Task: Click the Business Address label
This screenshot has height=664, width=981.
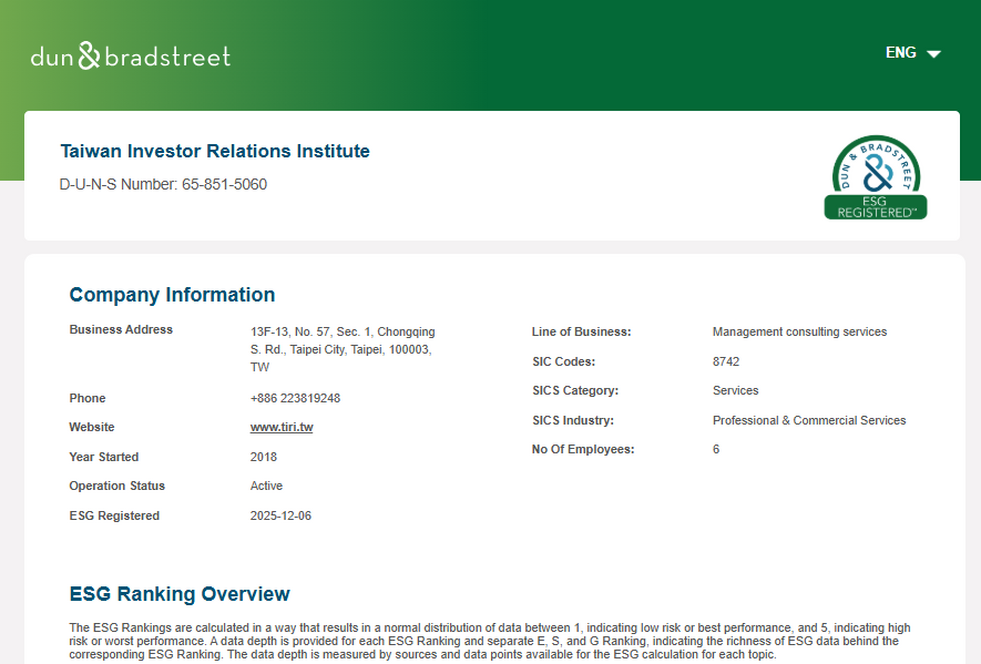Action: coord(121,329)
